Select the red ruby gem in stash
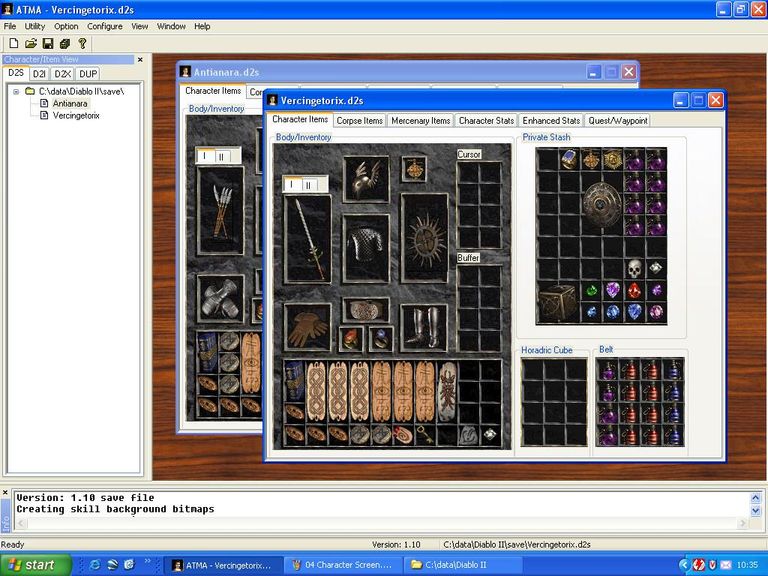 coord(635,291)
